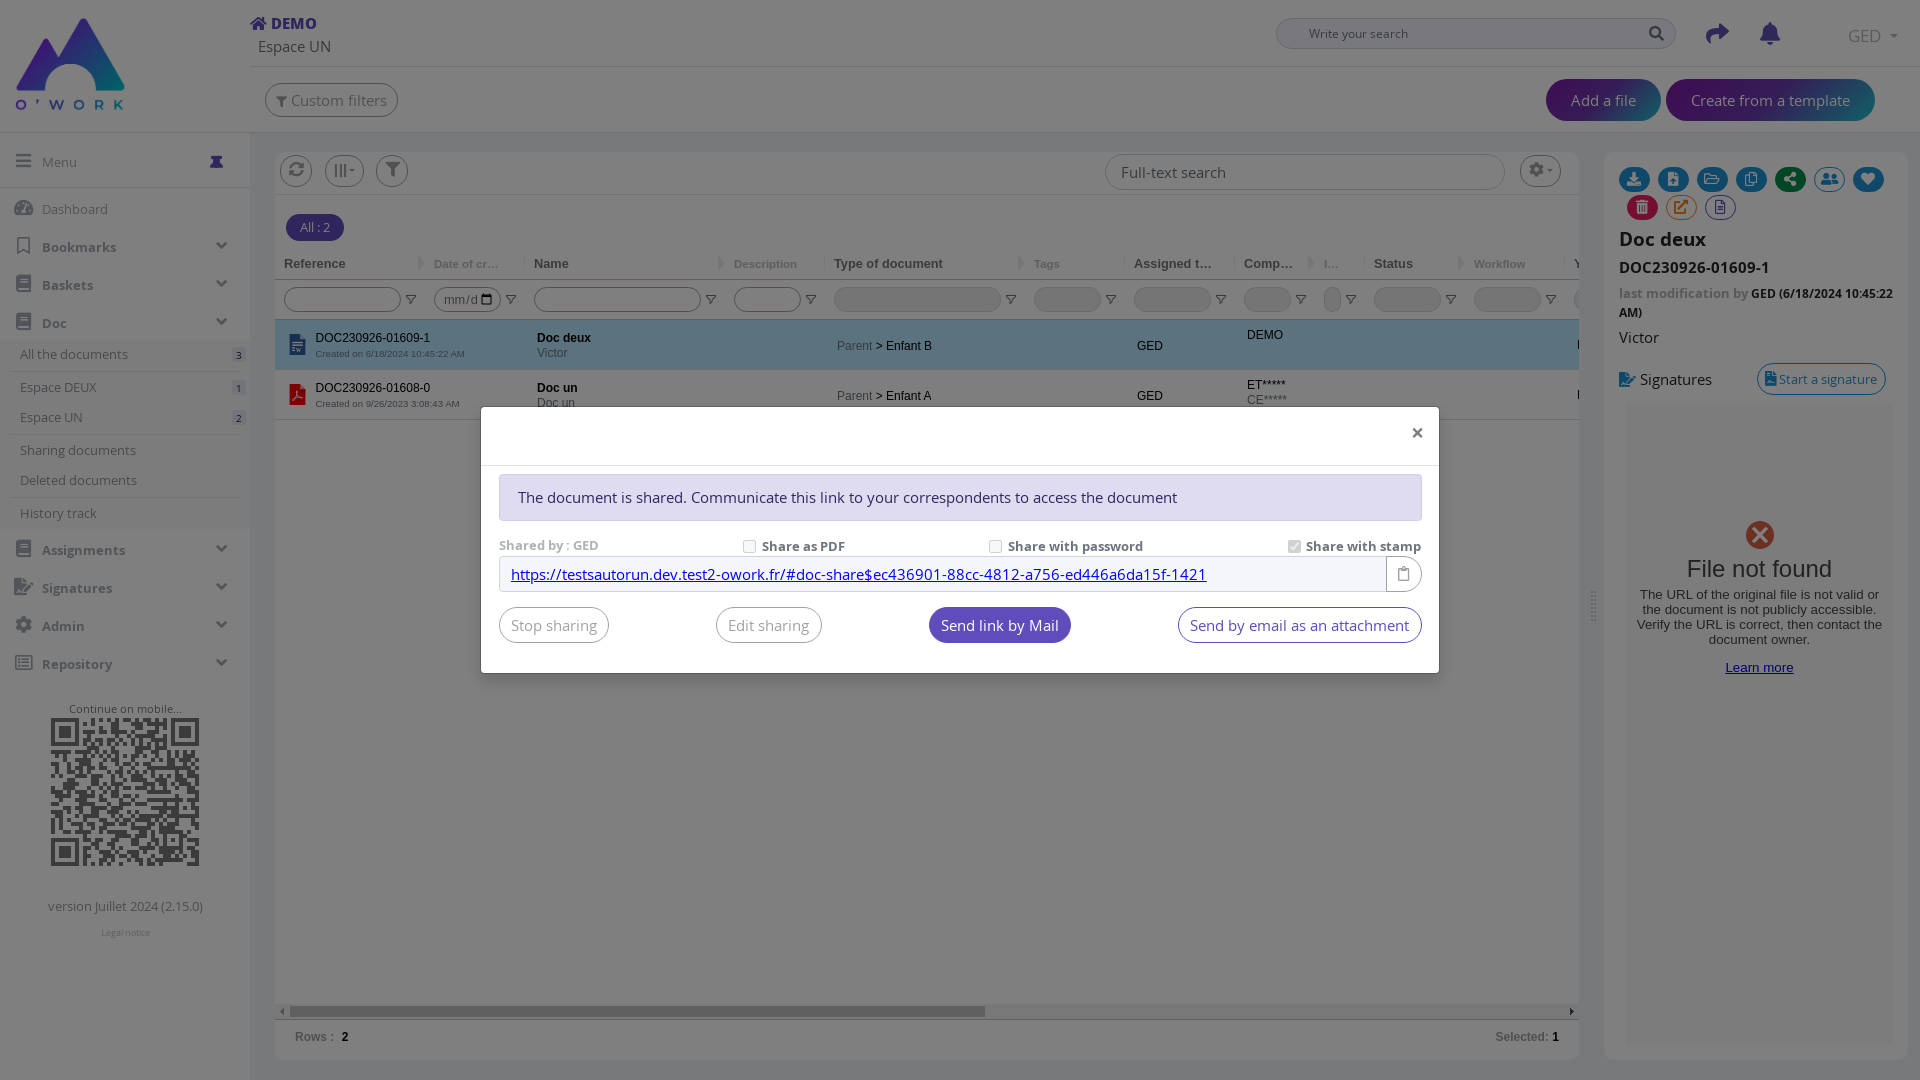Copy share link with clipboard icon
This screenshot has width=1920, height=1080.
(x=1403, y=574)
